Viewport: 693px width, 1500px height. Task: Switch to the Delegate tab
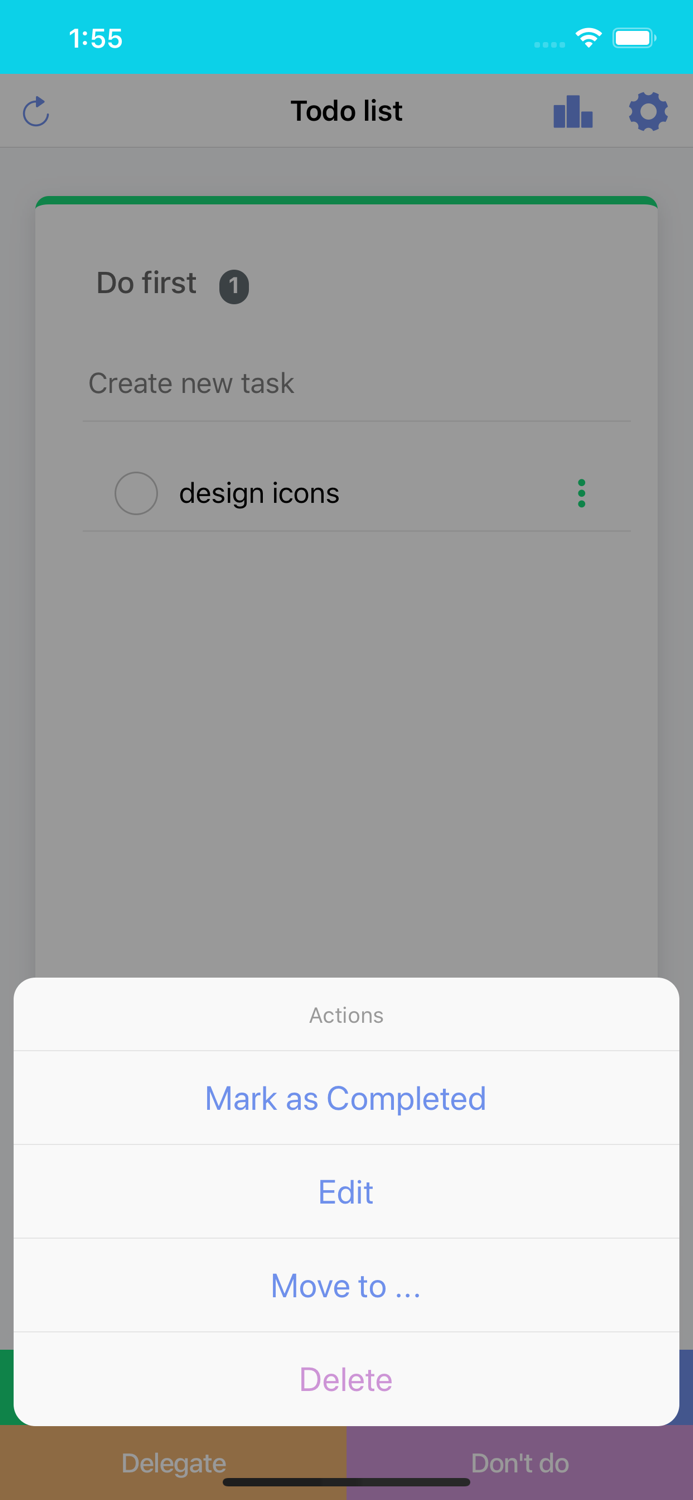tap(173, 1462)
